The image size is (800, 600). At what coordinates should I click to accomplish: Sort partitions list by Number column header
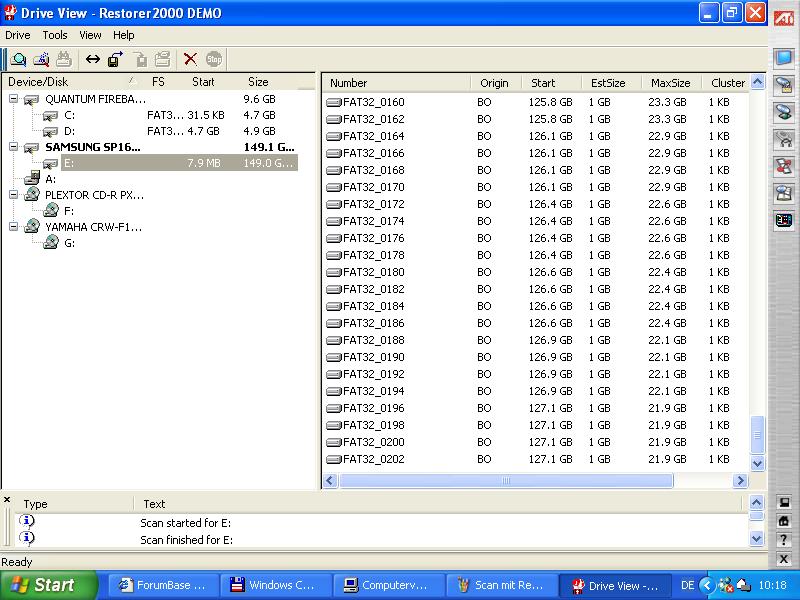point(396,83)
